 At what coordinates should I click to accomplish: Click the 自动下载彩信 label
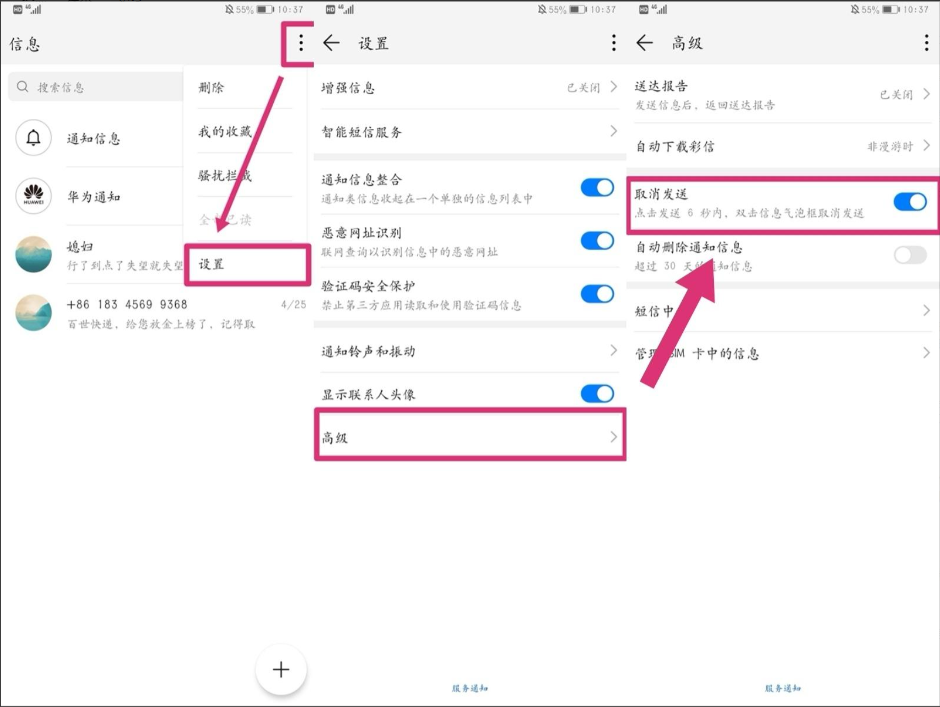click(675, 146)
